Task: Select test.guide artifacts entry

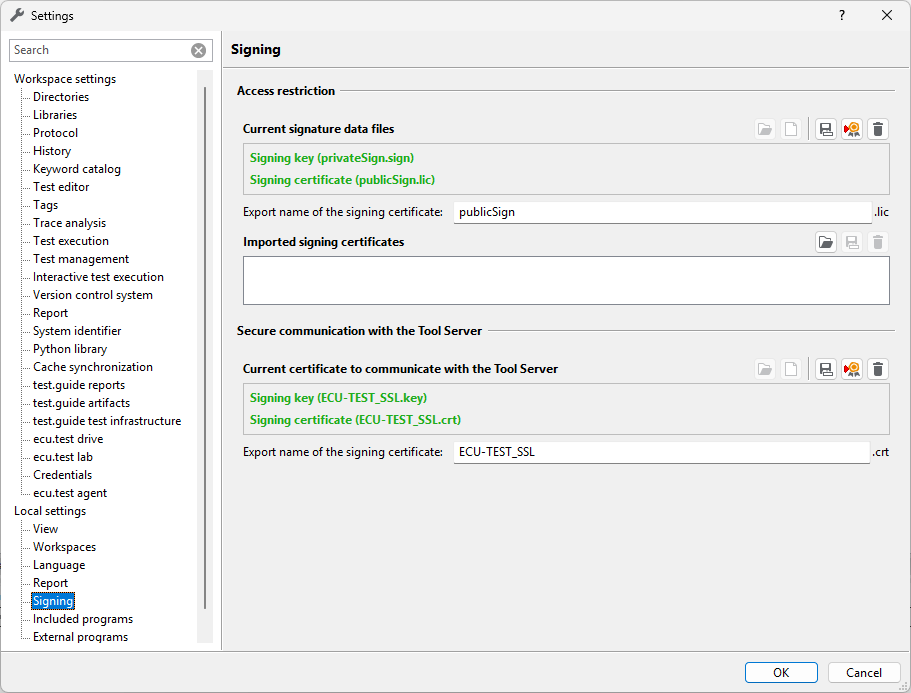Action: (x=81, y=403)
